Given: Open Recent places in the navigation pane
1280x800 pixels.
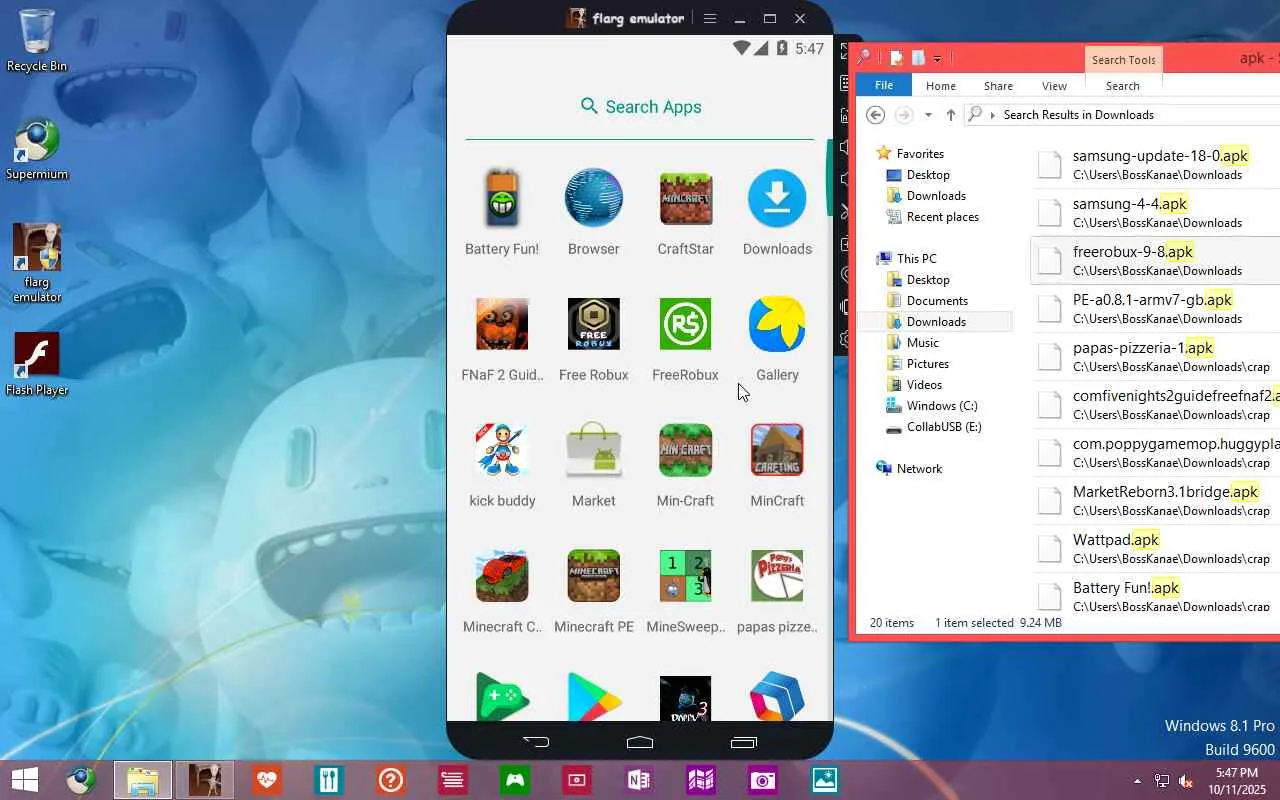Looking at the screenshot, I should click(x=942, y=217).
